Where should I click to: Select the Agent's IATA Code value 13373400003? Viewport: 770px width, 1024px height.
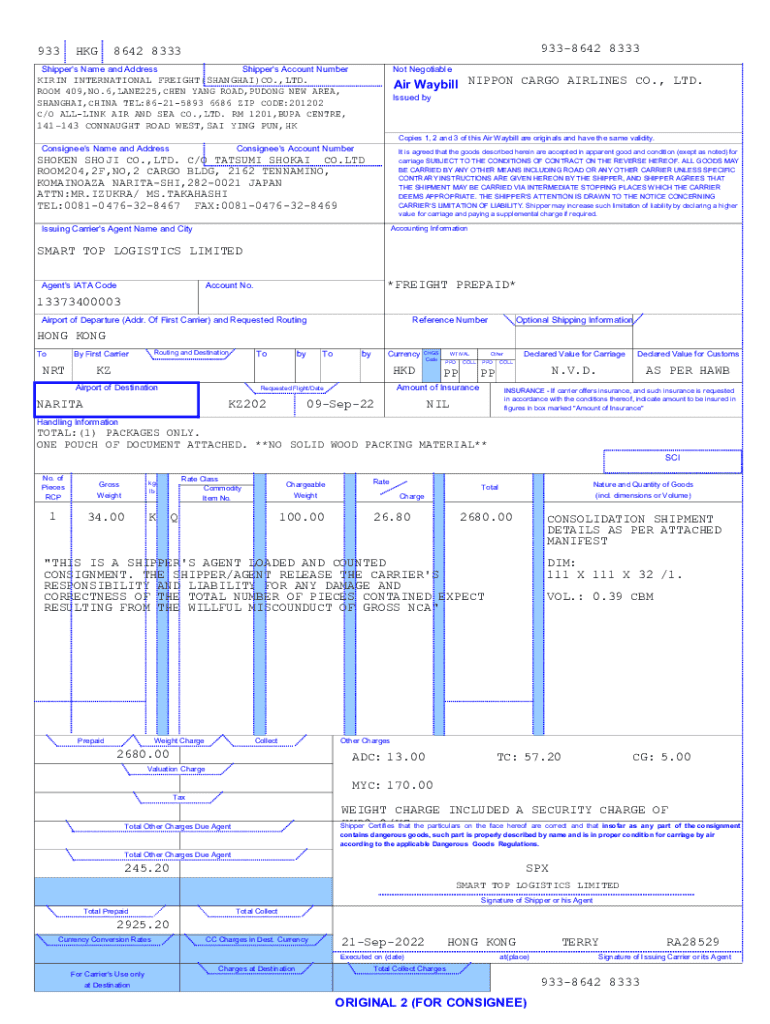(x=79, y=301)
